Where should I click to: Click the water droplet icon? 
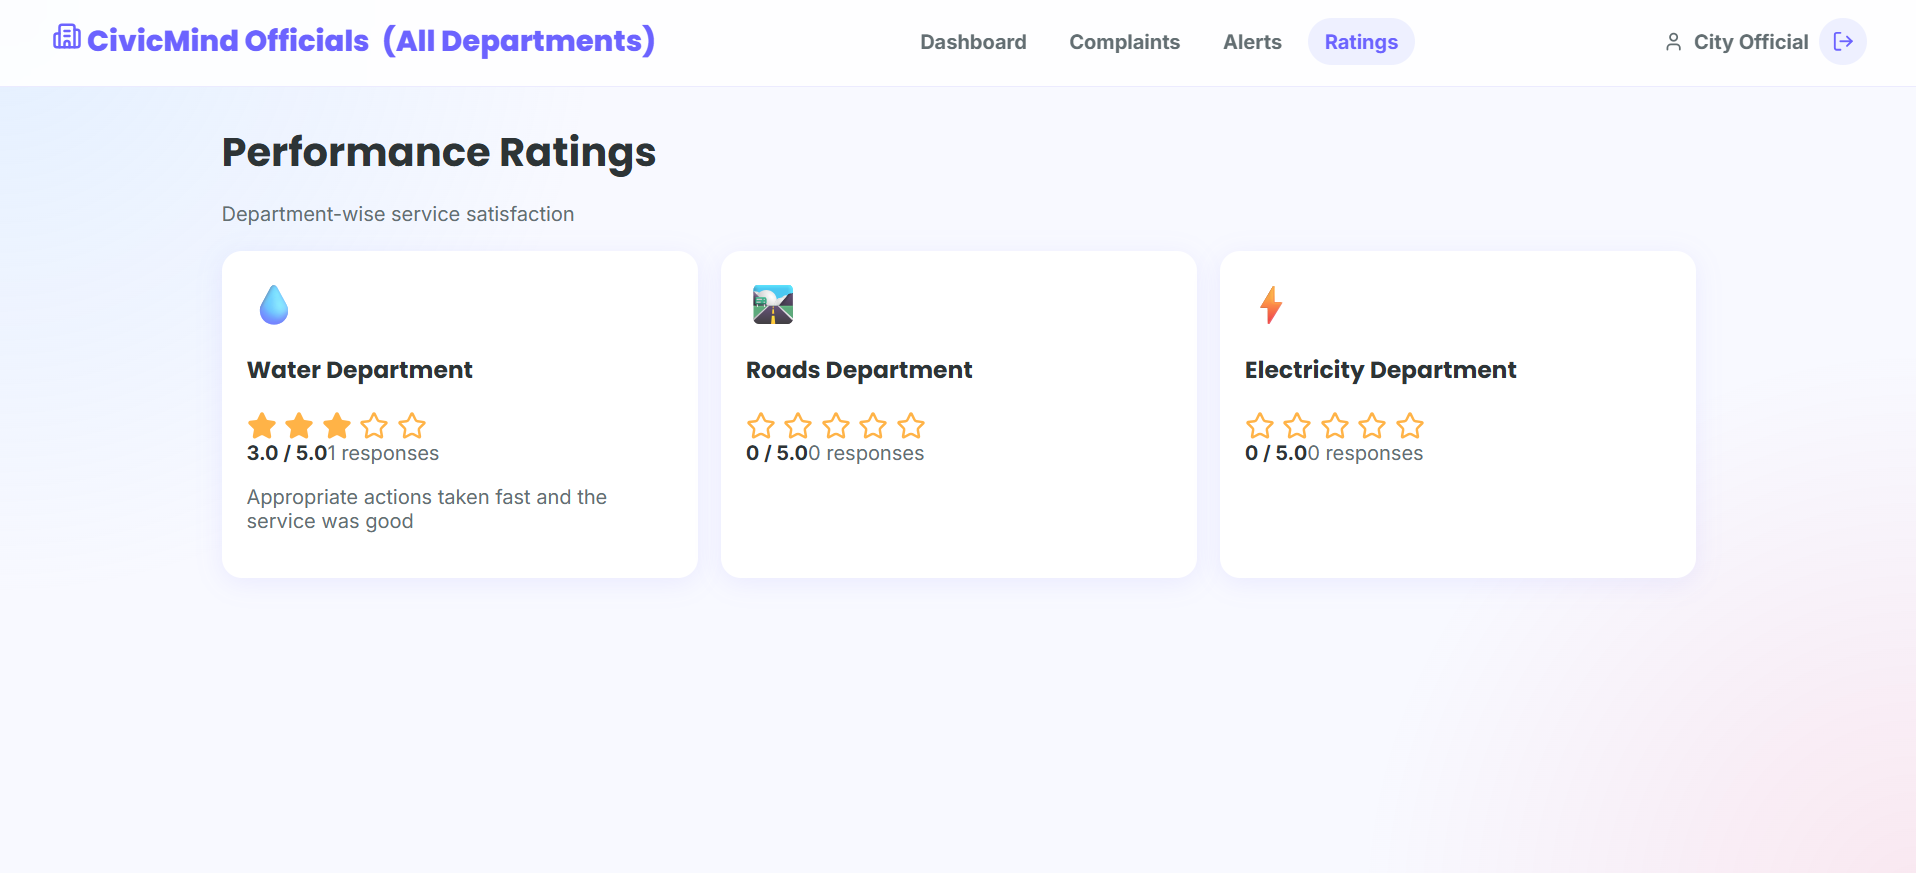[x=274, y=305]
